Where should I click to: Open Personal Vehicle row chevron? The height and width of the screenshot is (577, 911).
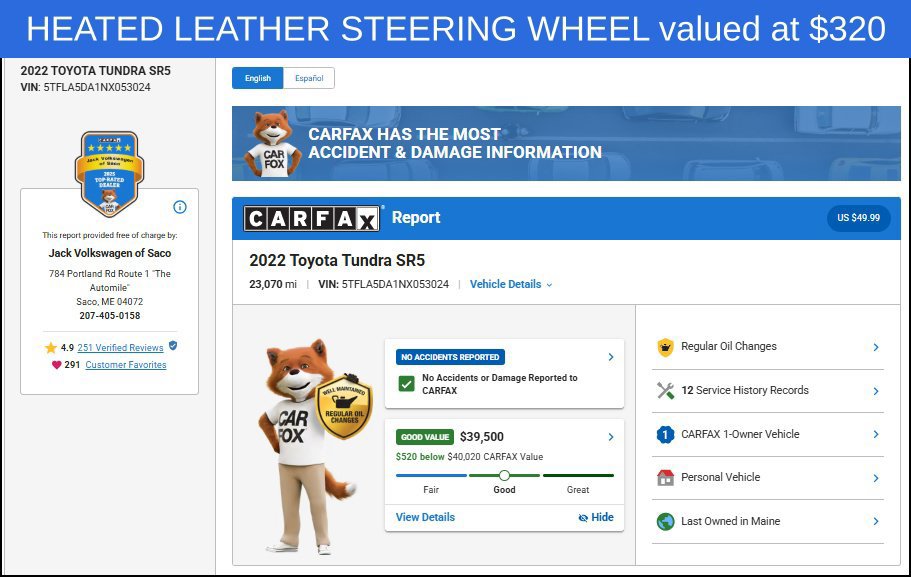(876, 478)
